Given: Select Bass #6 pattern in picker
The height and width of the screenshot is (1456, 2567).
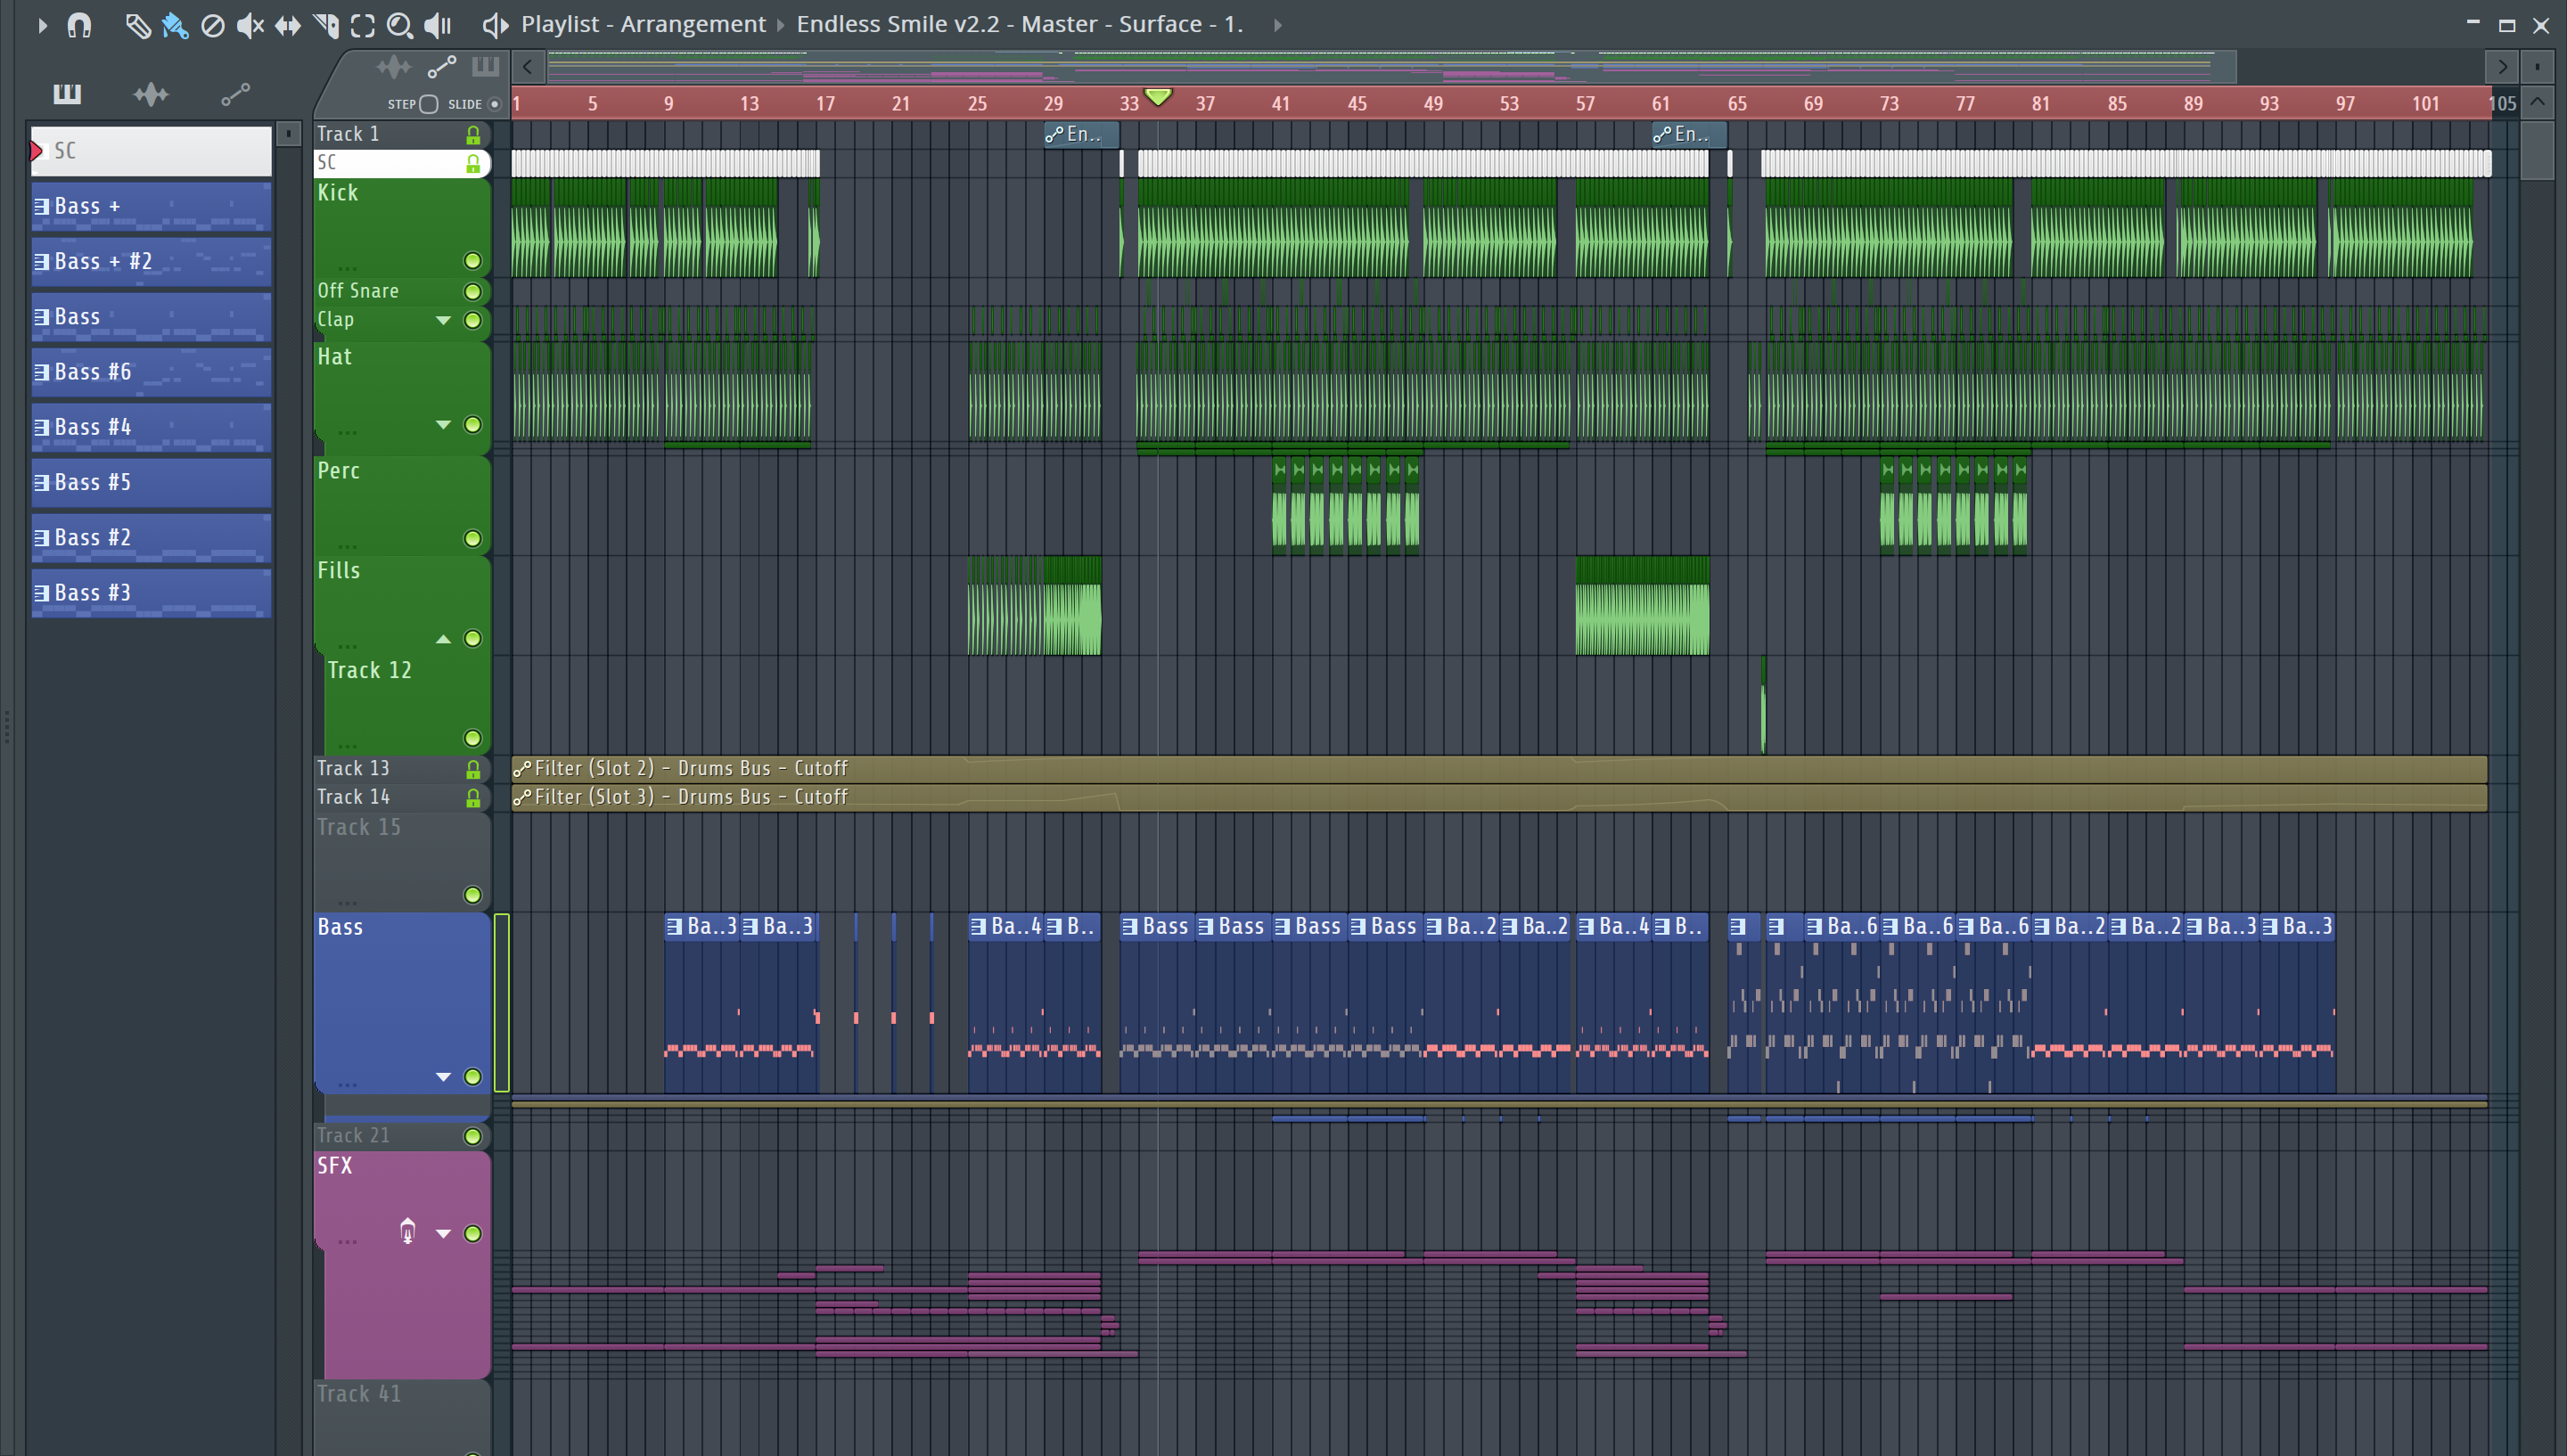Looking at the screenshot, I should pos(151,372).
